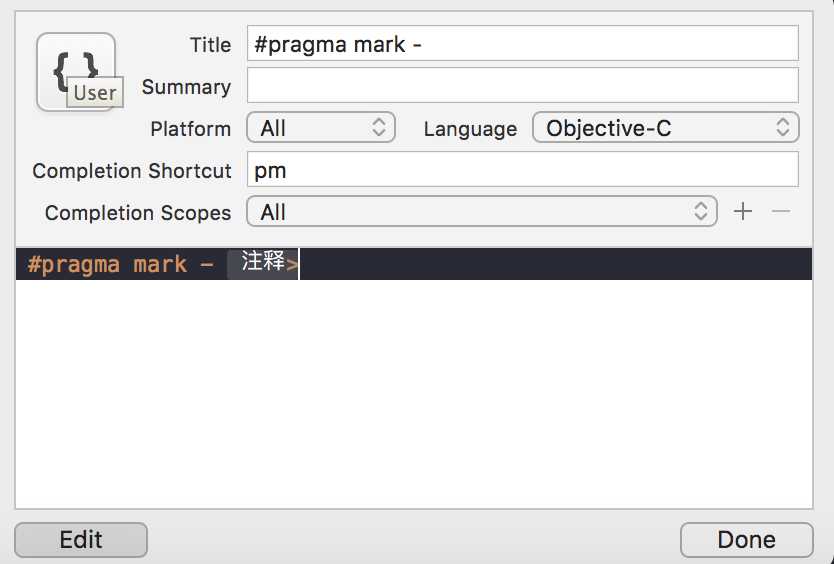
Task: Click the Summary label text
Action: click(x=186, y=87)
